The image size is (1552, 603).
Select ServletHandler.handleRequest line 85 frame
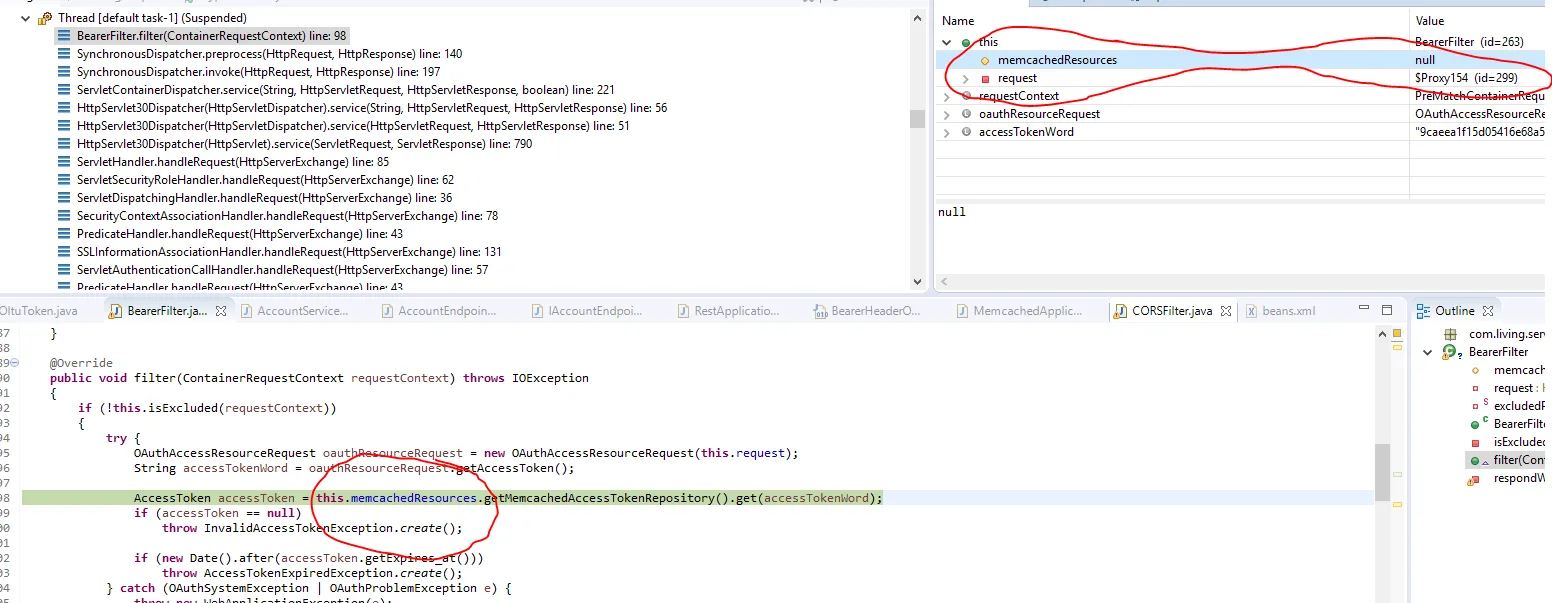click(x=233, y=162)
